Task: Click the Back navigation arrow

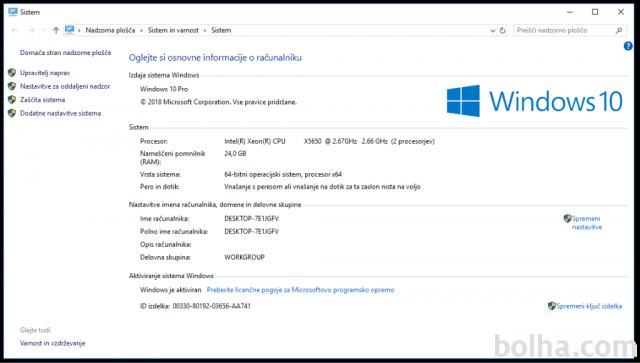Action: [15, 30]
